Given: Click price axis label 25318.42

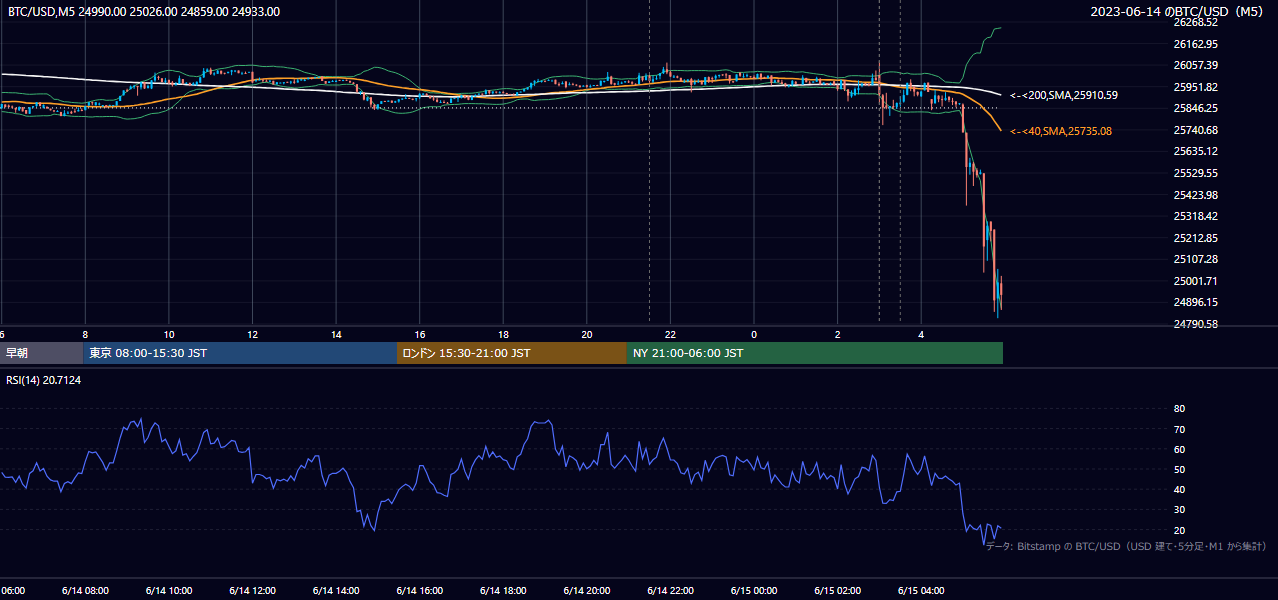Looking at the screenshot, I should (x=1195, y=216).
